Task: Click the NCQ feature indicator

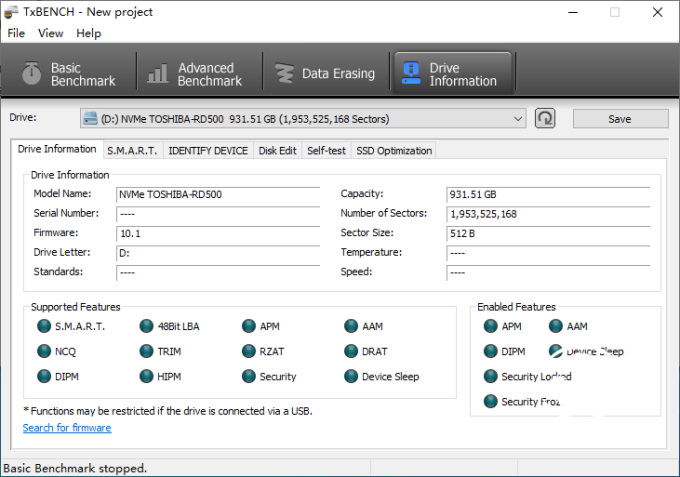Action: [x=44, y=351]
